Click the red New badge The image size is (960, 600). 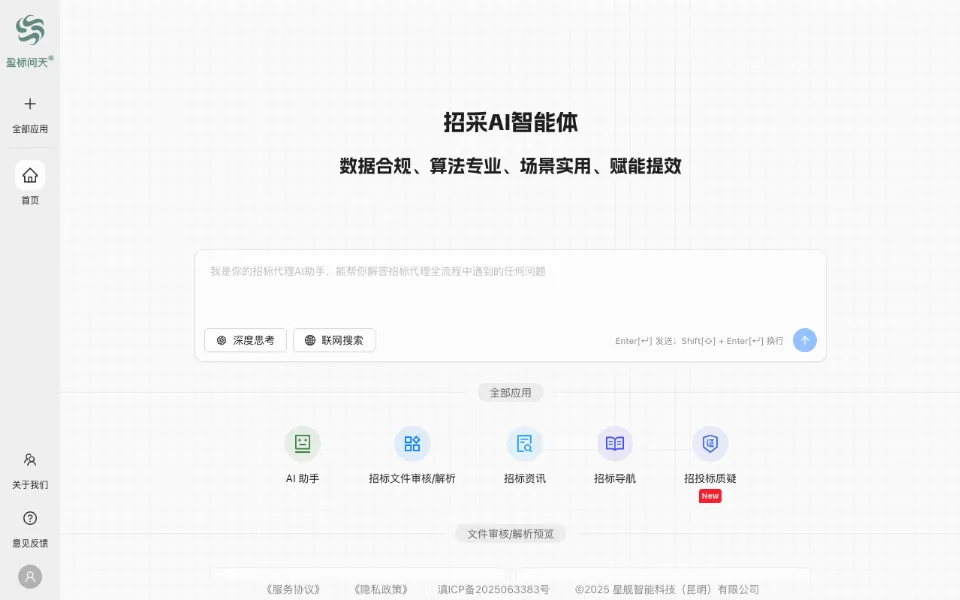(710, 496)
